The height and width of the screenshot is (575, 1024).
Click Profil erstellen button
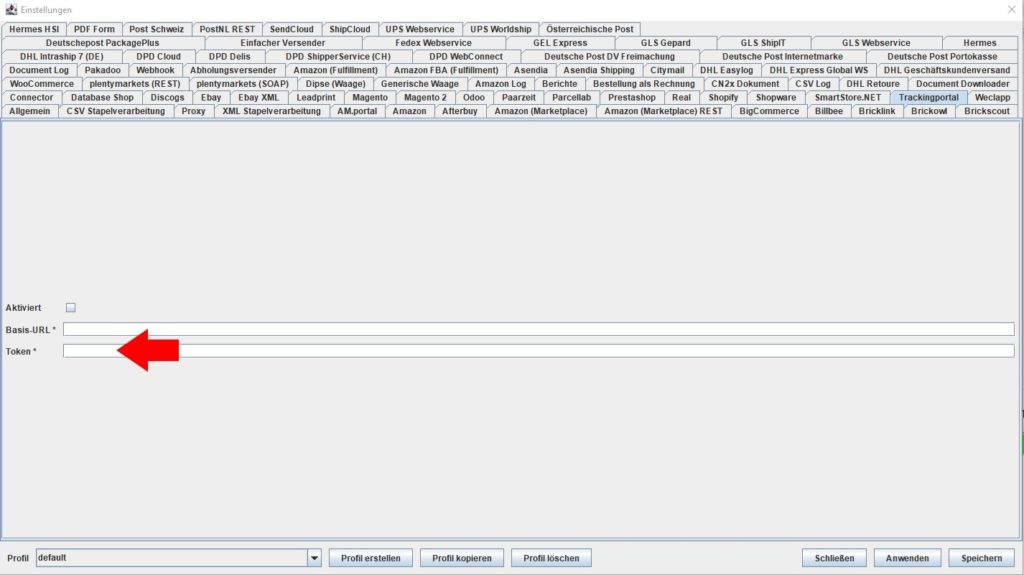370,558
